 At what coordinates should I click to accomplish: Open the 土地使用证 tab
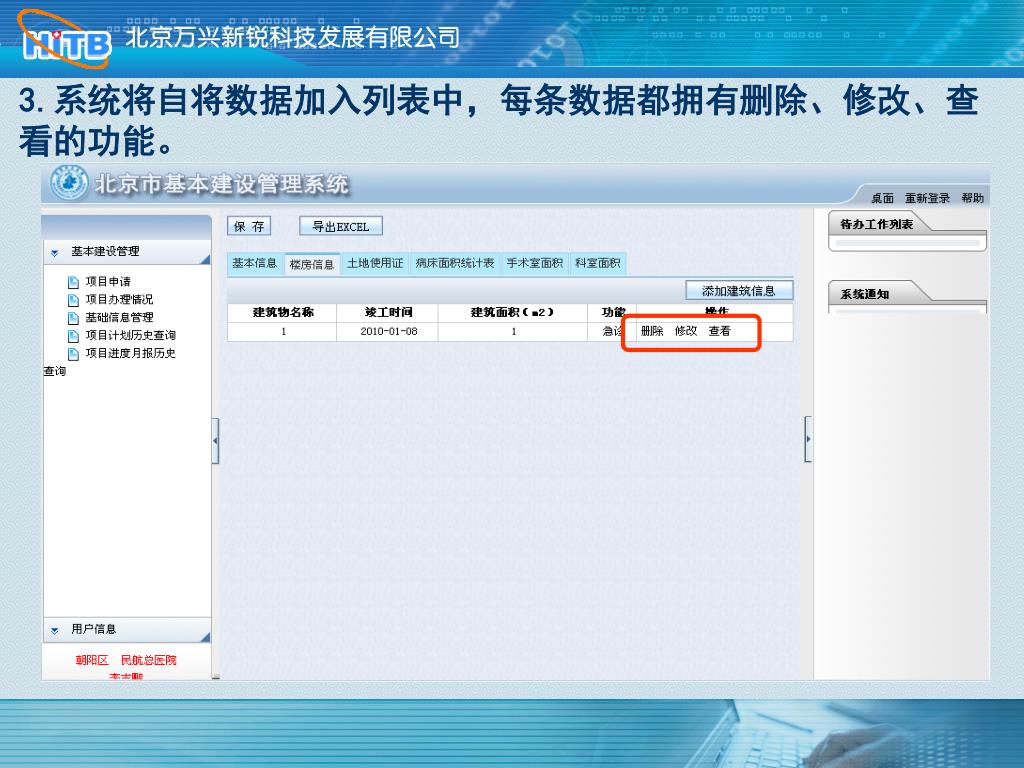tap(375, 263)
